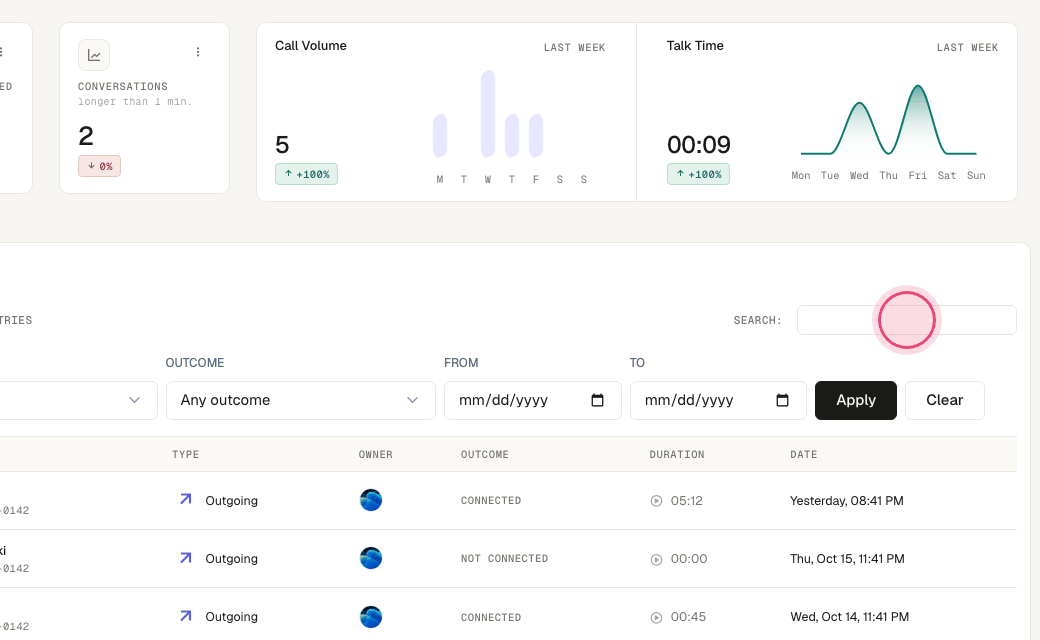The width and height of the screenshot is (1040, 640).
Task: Sort the table by Outcome column header
Action: (485, 454)
